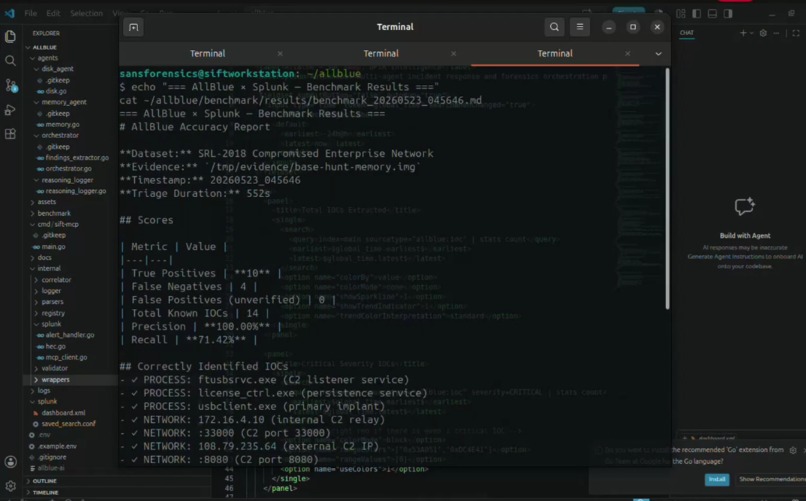The image size is (806, 501).
Task: Open the Explorer view in activity bar
Action: (10, 36)
